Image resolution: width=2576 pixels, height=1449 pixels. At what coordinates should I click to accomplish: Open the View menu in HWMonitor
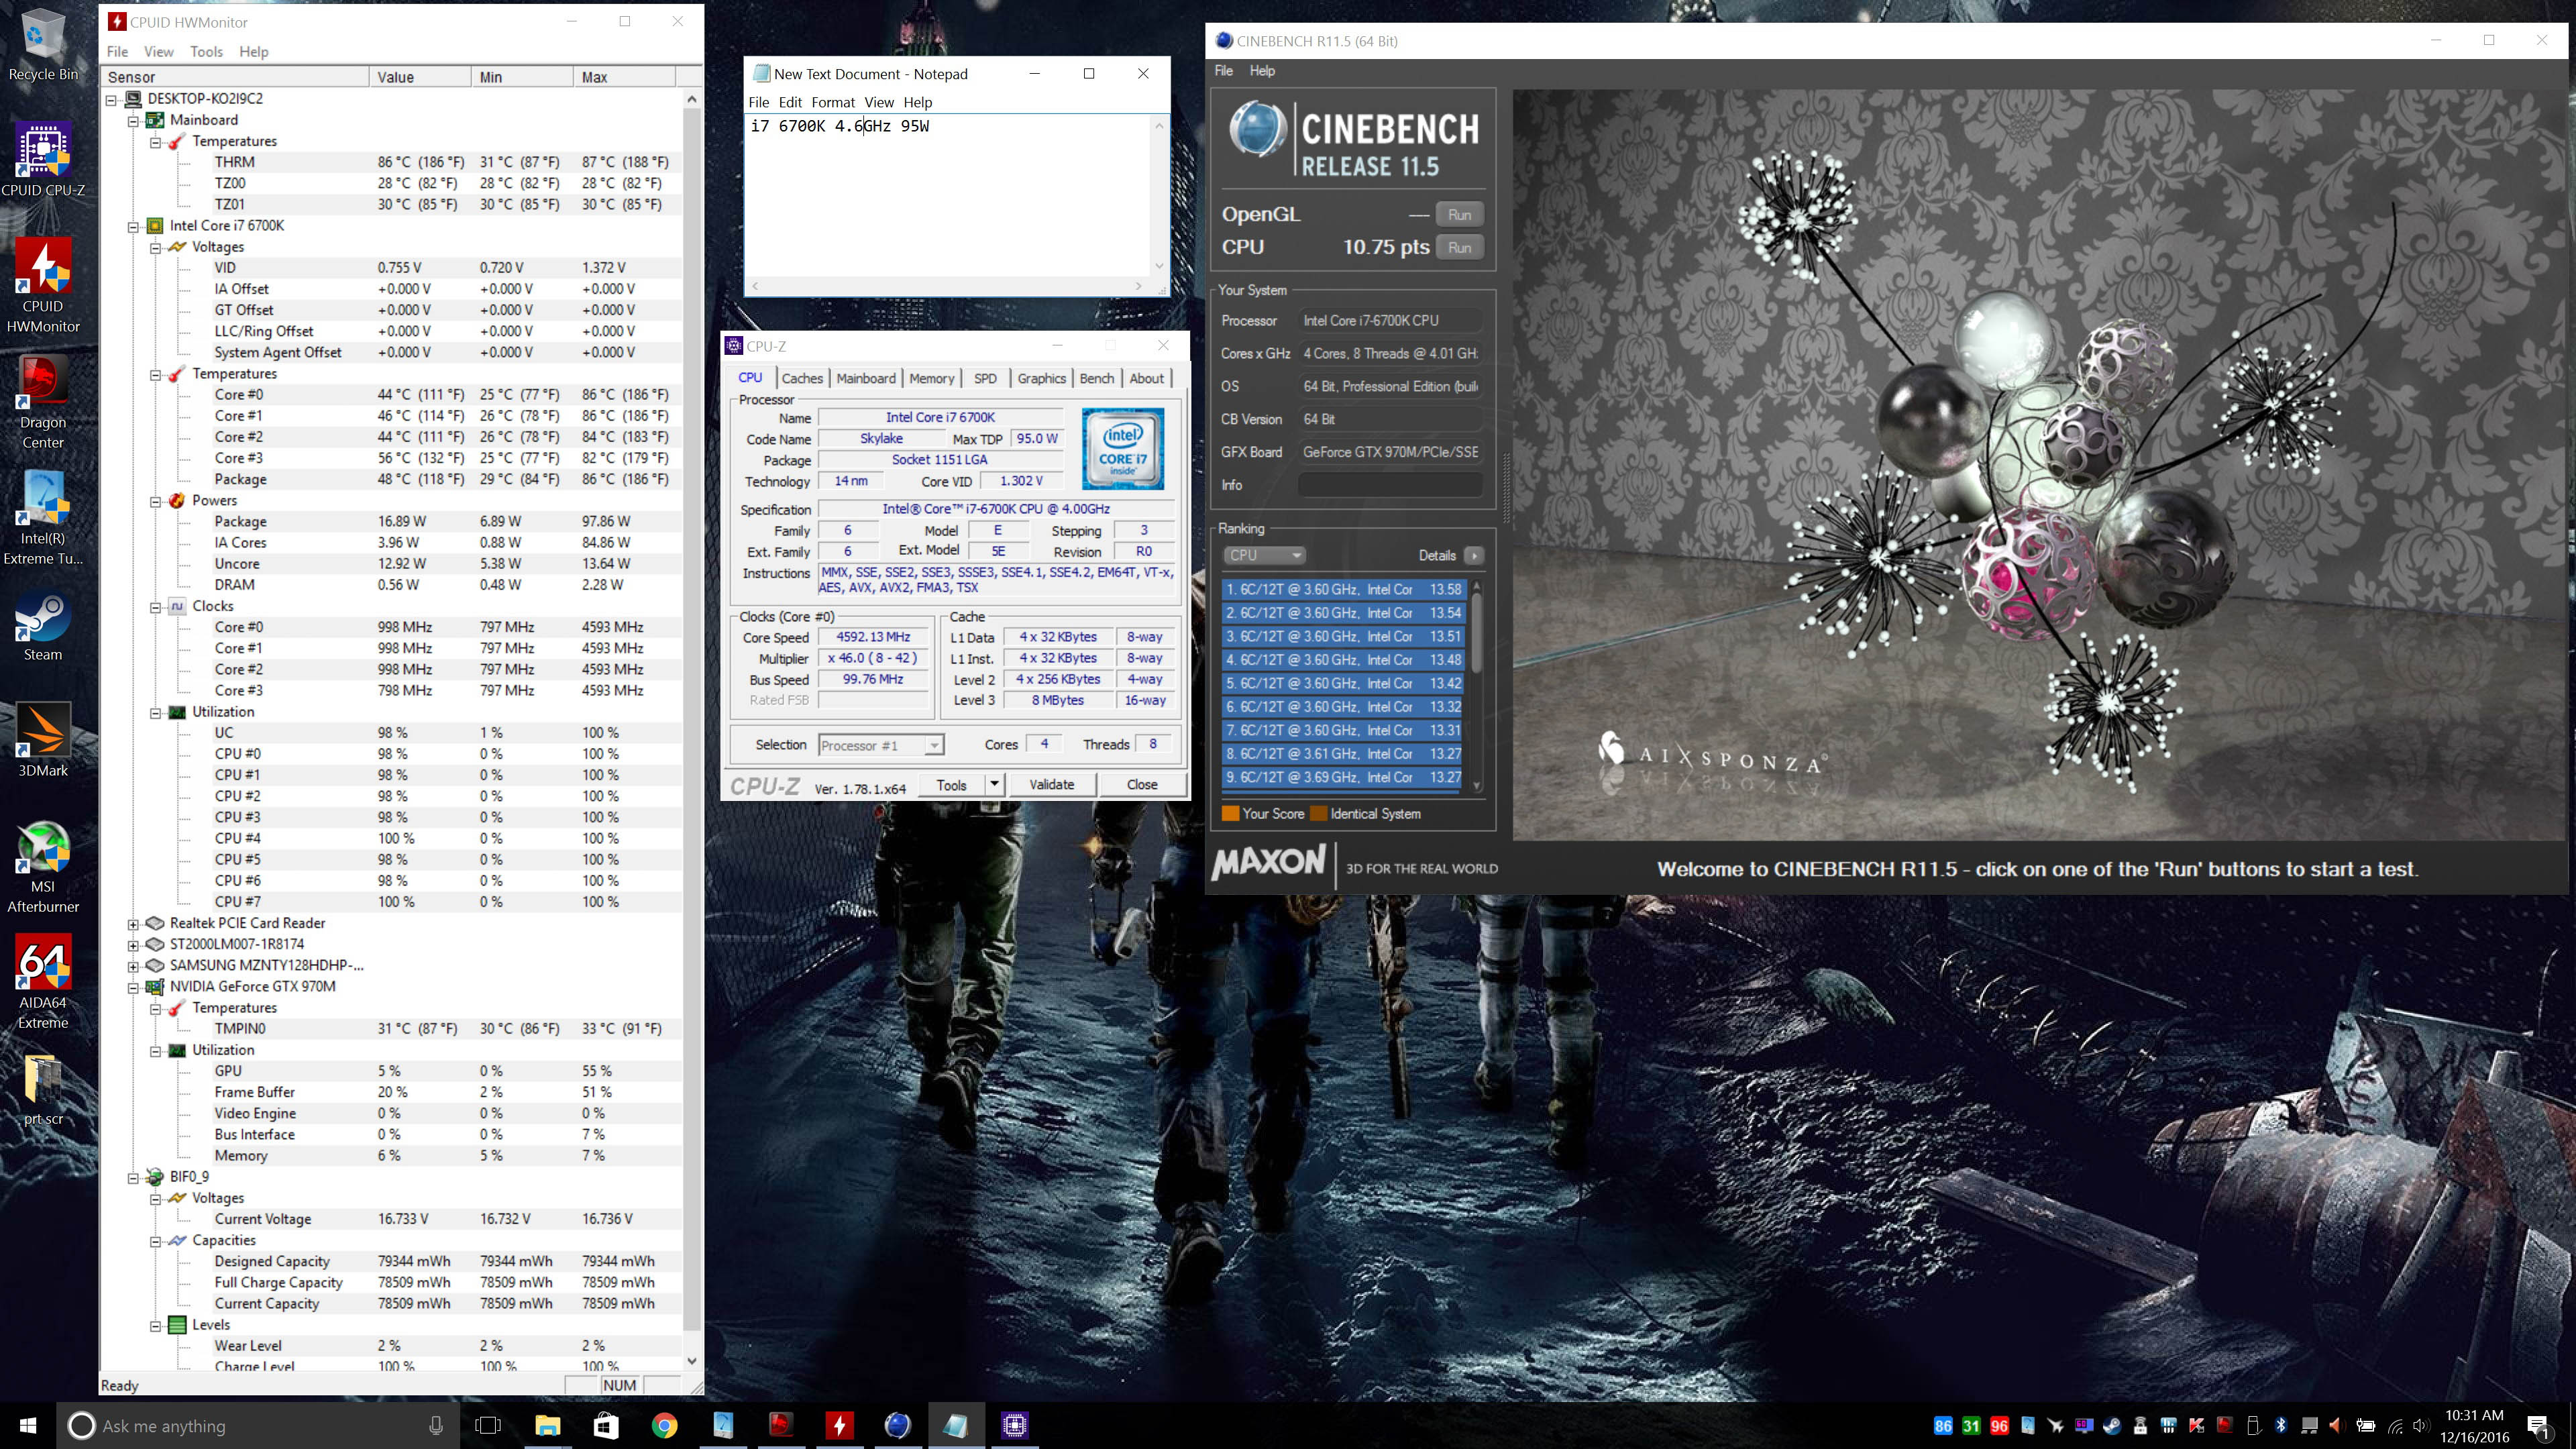tap(158, 52)
